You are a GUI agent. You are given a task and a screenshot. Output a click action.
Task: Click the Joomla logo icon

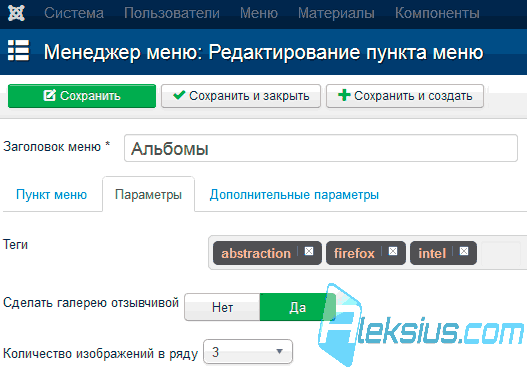coord(16,13)
